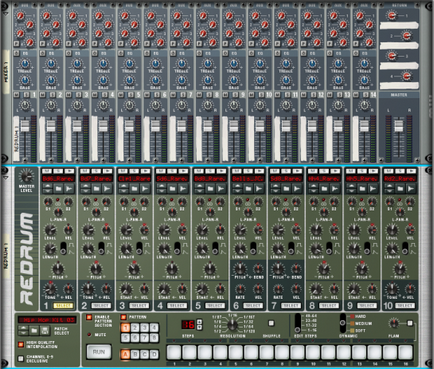Mute mixer channel 1 with M button
434x369 pixels.
point(16,95)
